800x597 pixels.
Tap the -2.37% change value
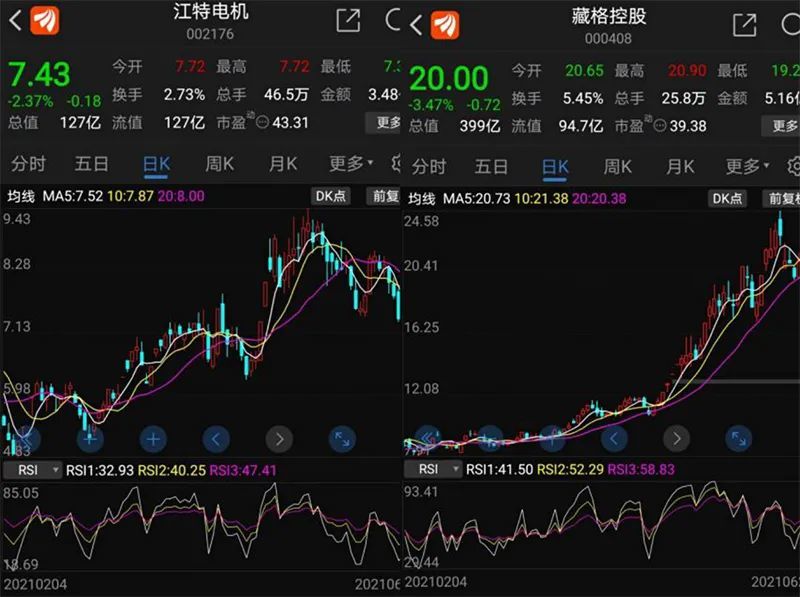coord(31,101)
